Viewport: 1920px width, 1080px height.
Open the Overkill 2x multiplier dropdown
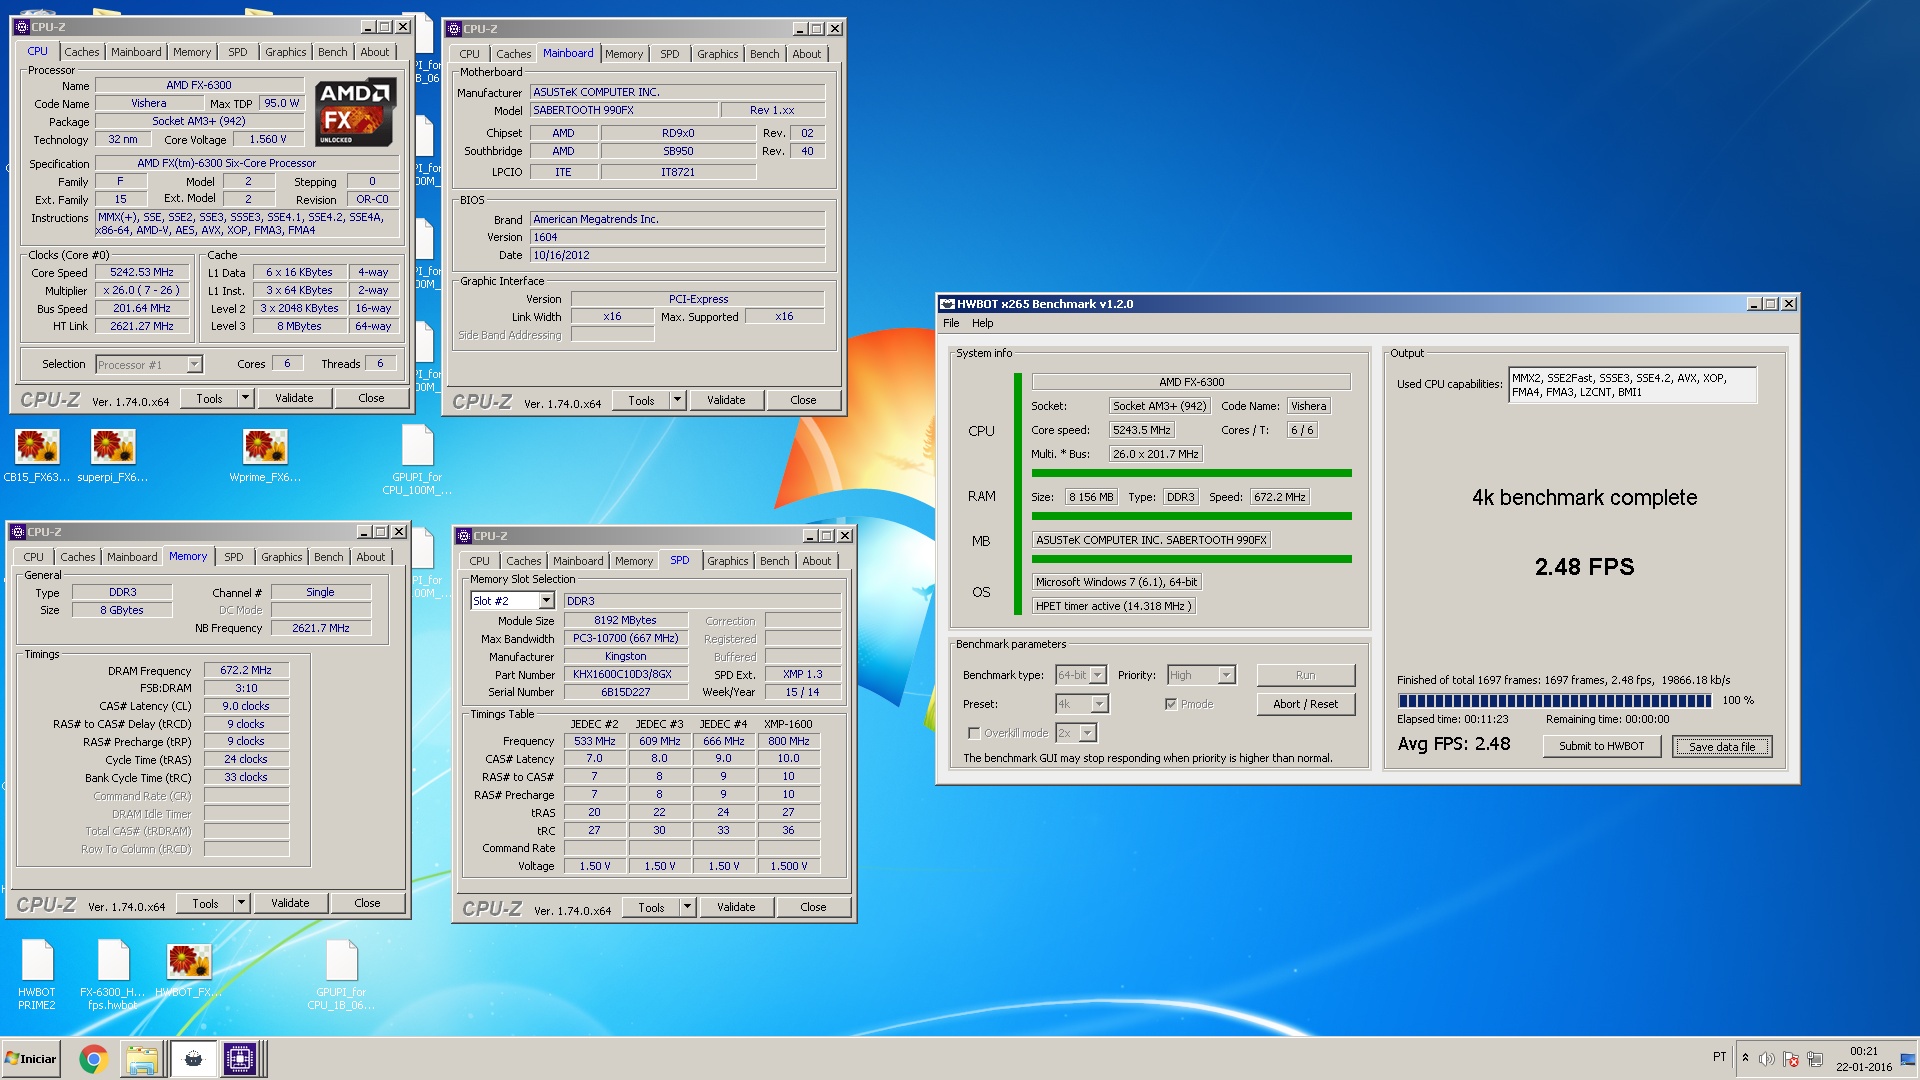click(x=1076, y=733)
